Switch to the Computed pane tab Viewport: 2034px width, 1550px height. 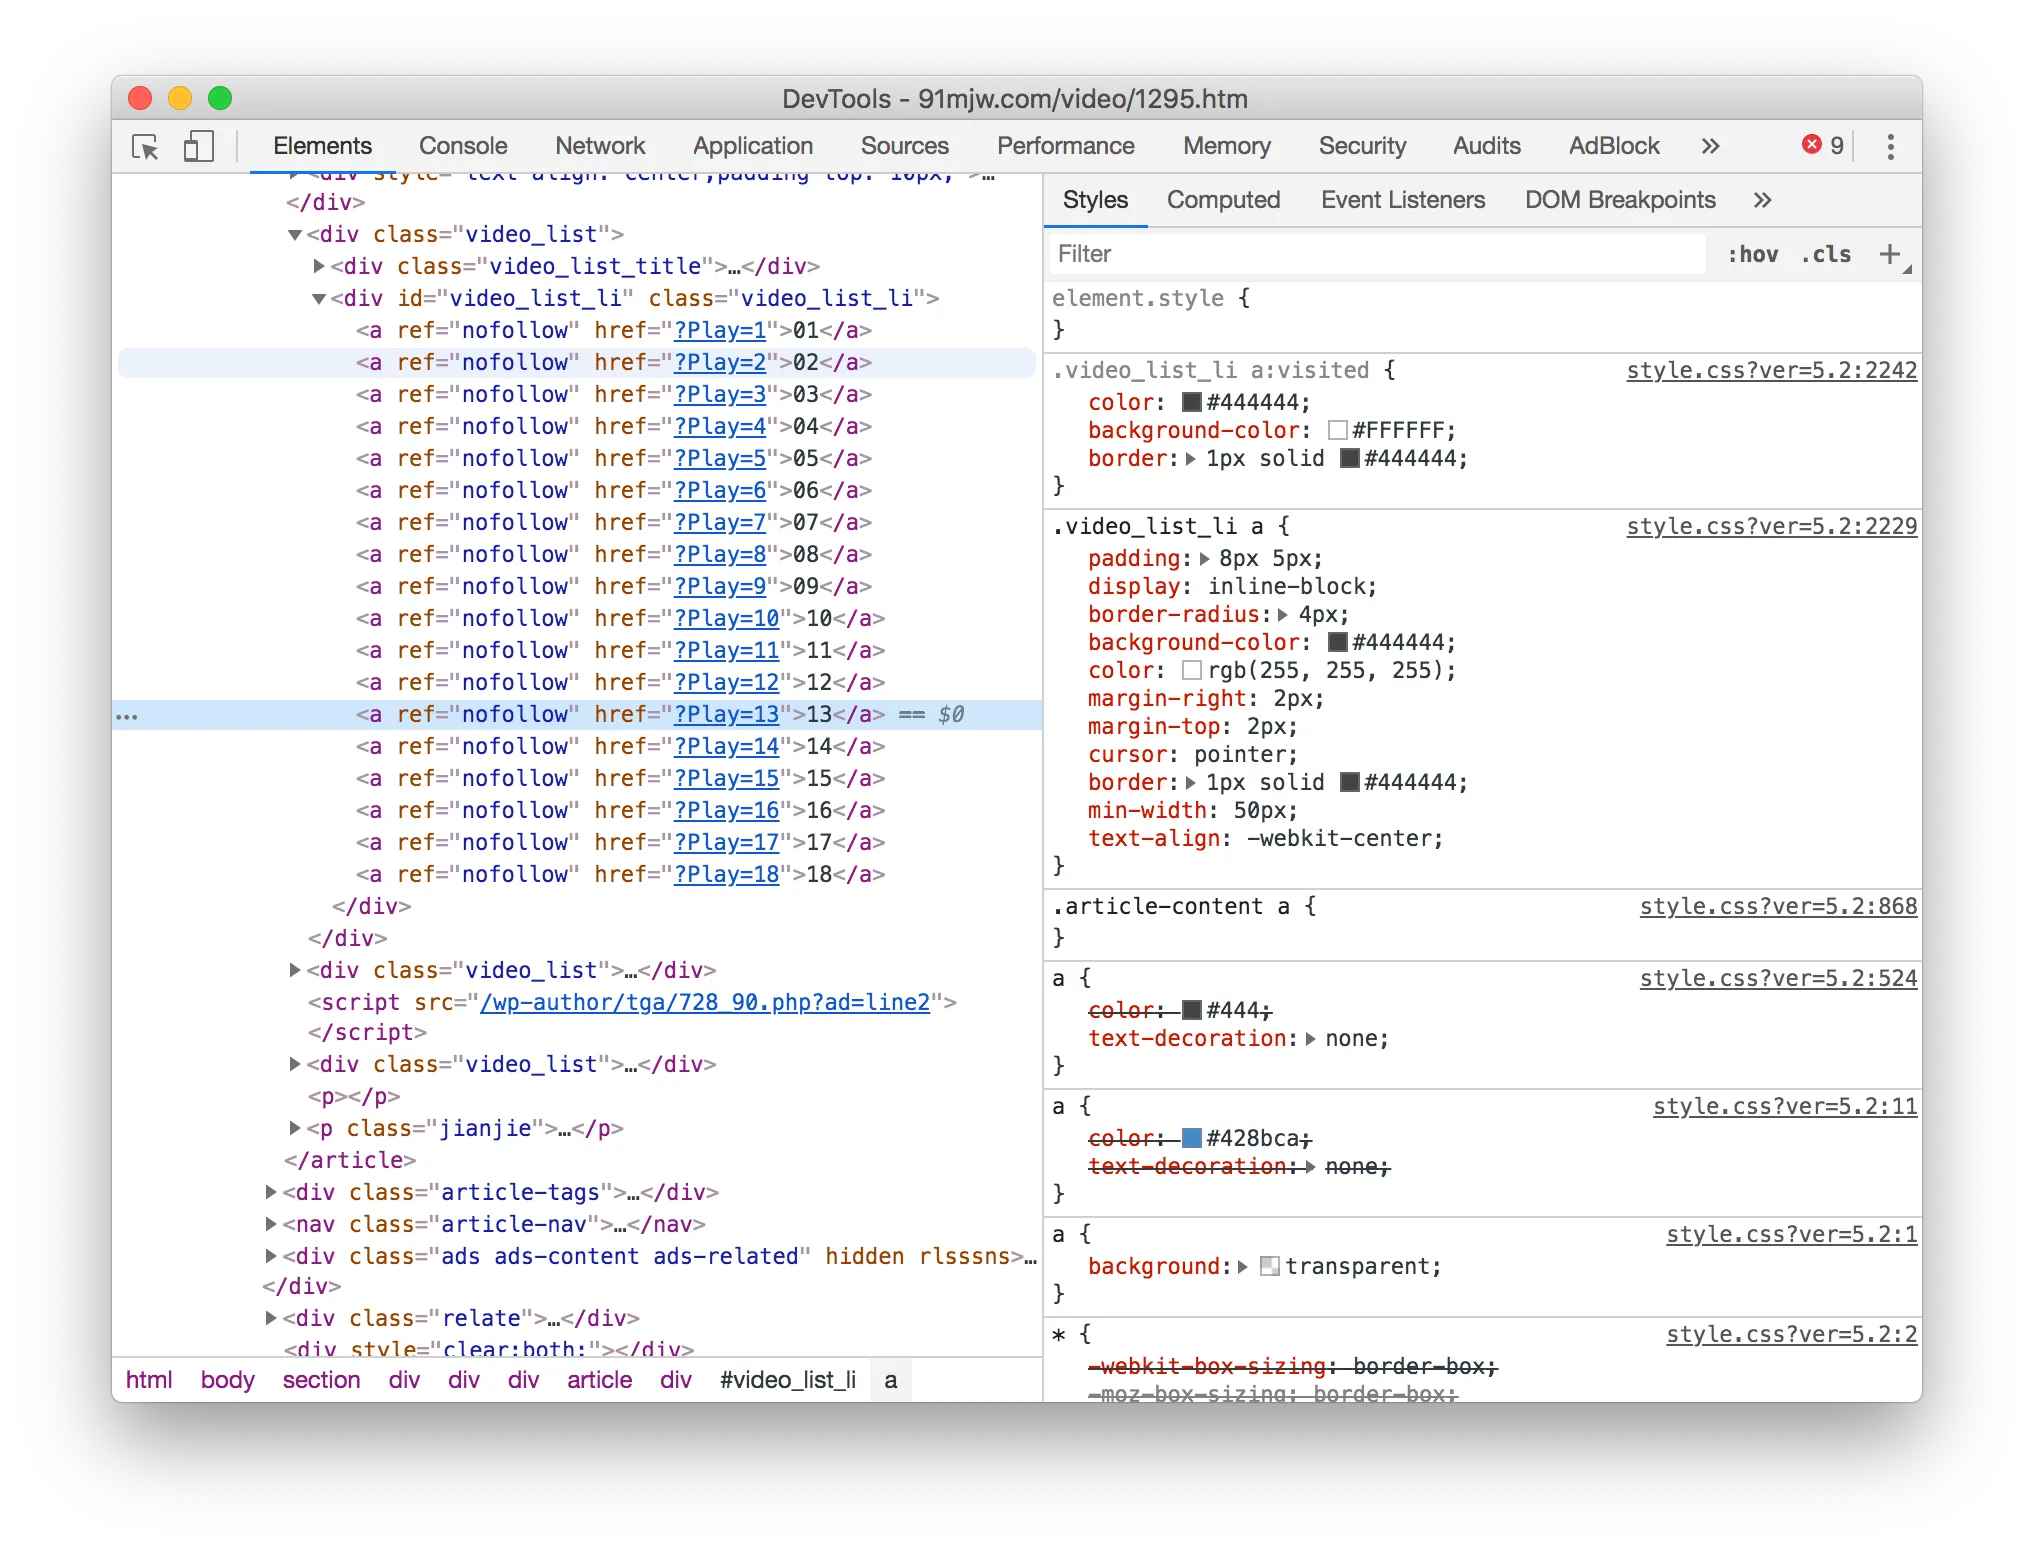[x=1223, y=200]
